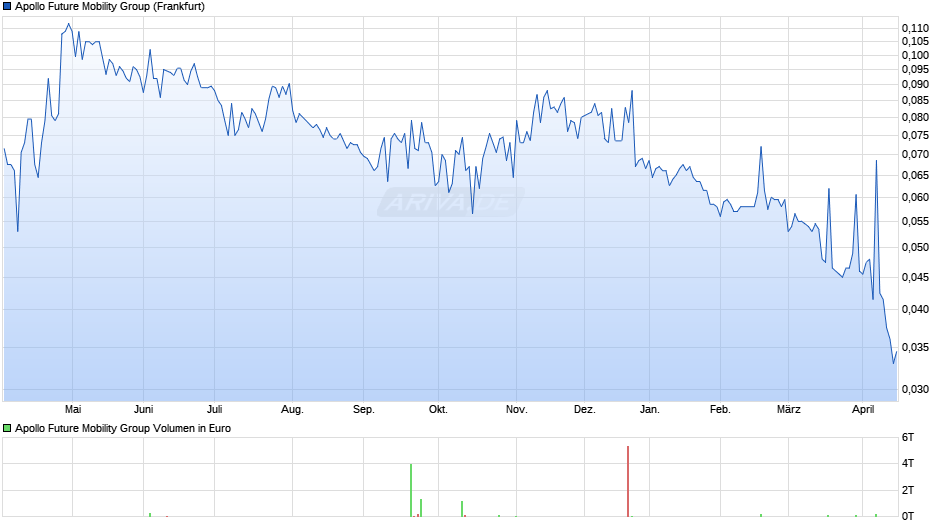Click the 2T volume axis value
Viewport: 940px width, 526px height.
[908, 490]
